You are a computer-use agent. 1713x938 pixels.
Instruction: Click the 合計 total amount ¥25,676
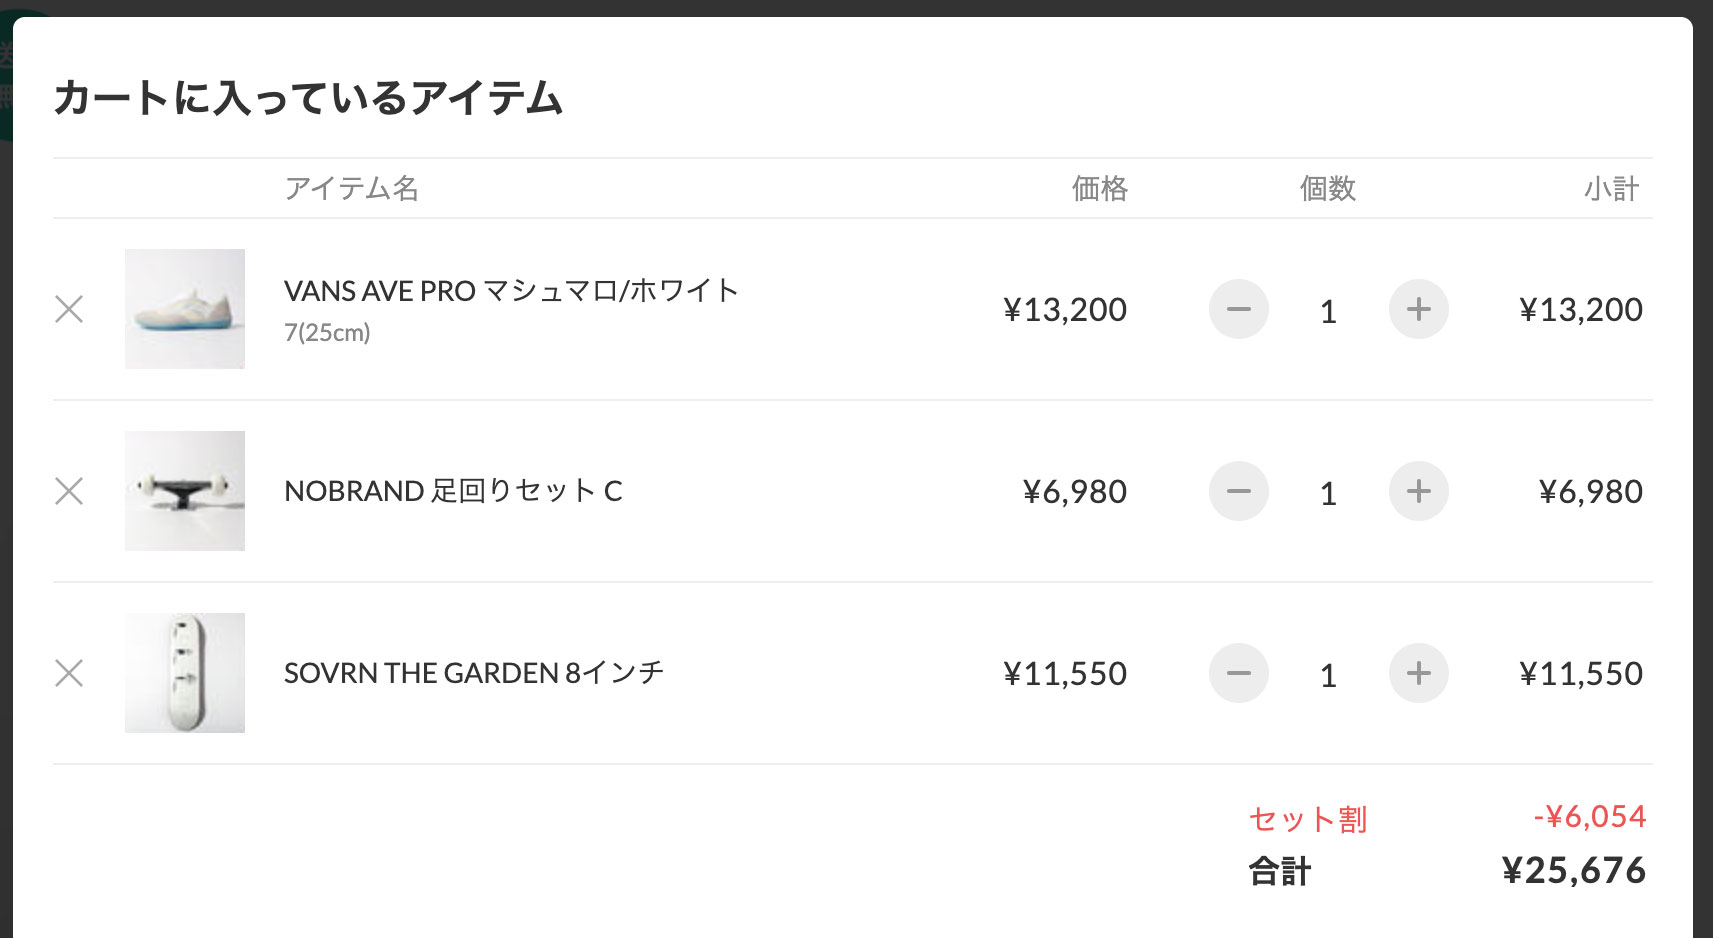pos(1573,870)
